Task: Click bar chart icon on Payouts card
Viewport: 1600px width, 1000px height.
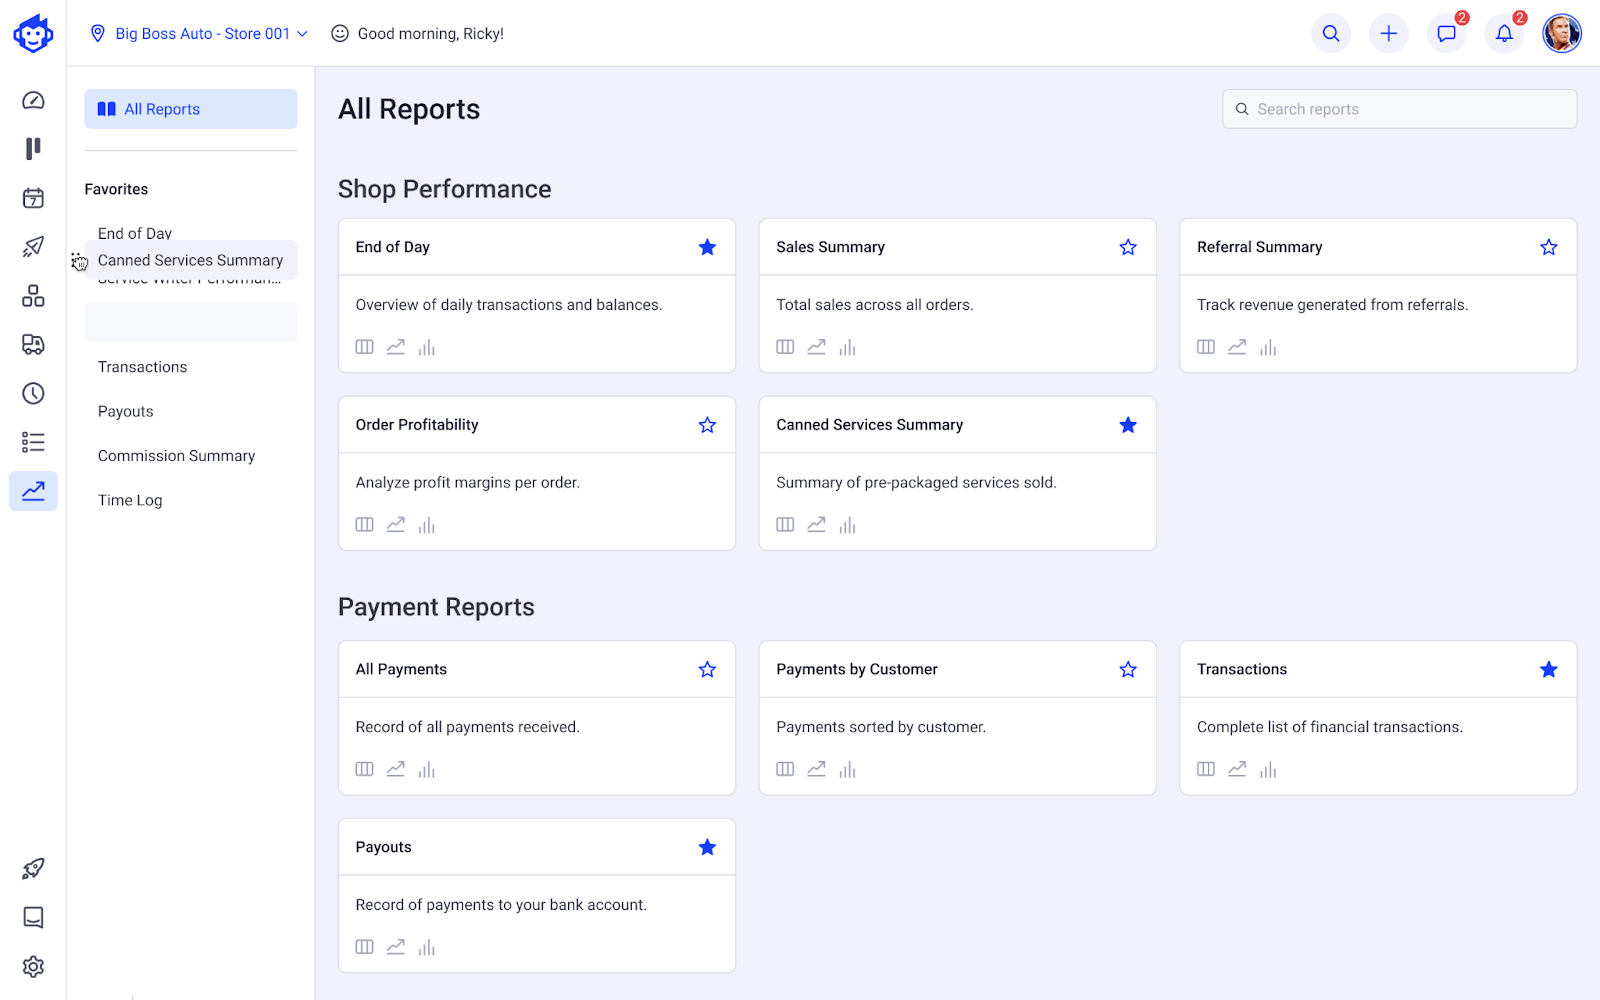Action: pyautogui.click(x=427, y=947)
